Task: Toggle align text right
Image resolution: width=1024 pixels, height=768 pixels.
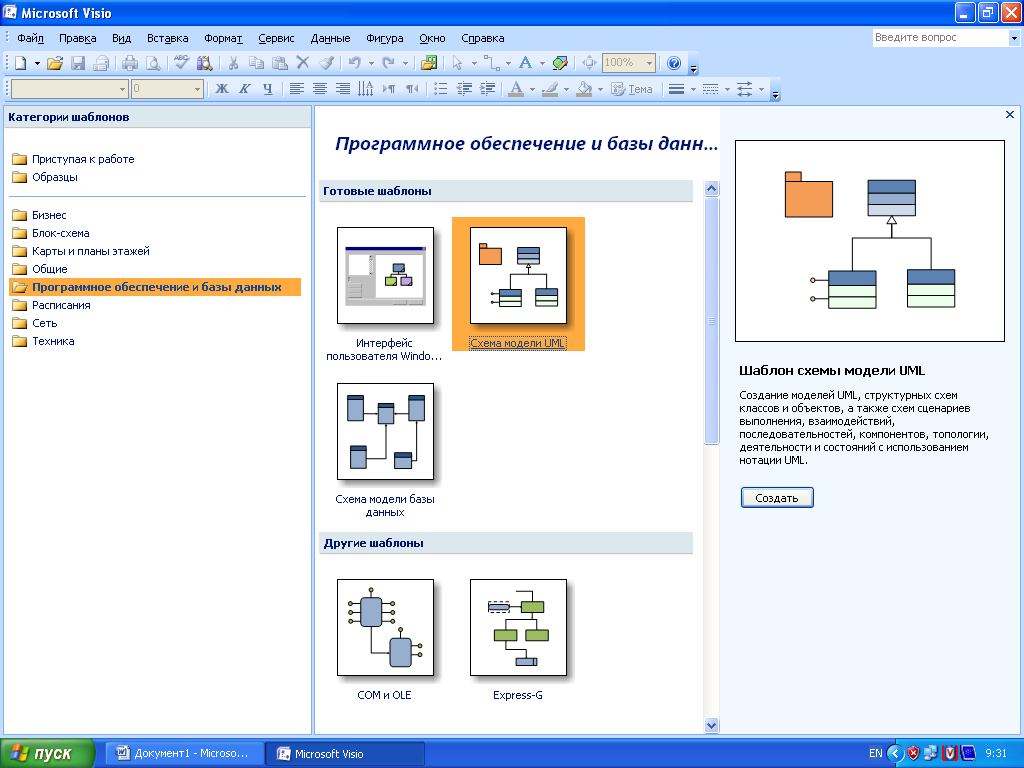Action: coord(343,89)
